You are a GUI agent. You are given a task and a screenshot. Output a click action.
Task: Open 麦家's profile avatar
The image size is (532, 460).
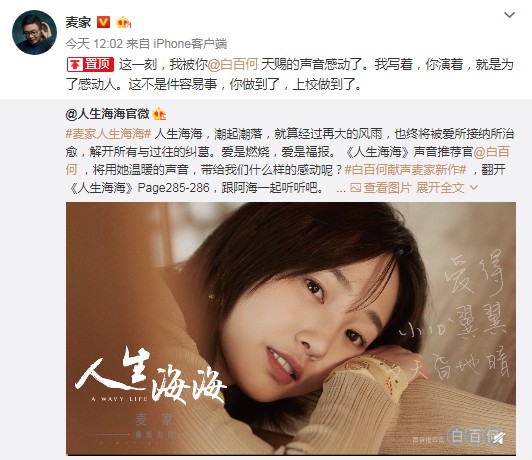tap(34, 33)
